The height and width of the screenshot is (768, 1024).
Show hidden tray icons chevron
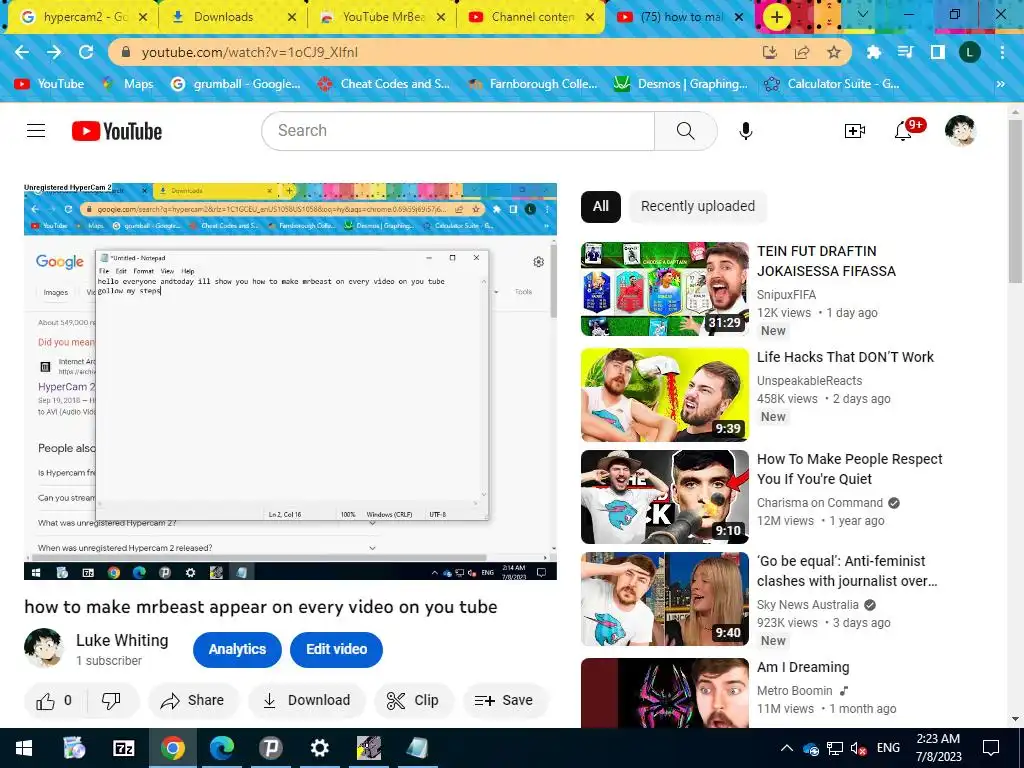pos(787,748)
